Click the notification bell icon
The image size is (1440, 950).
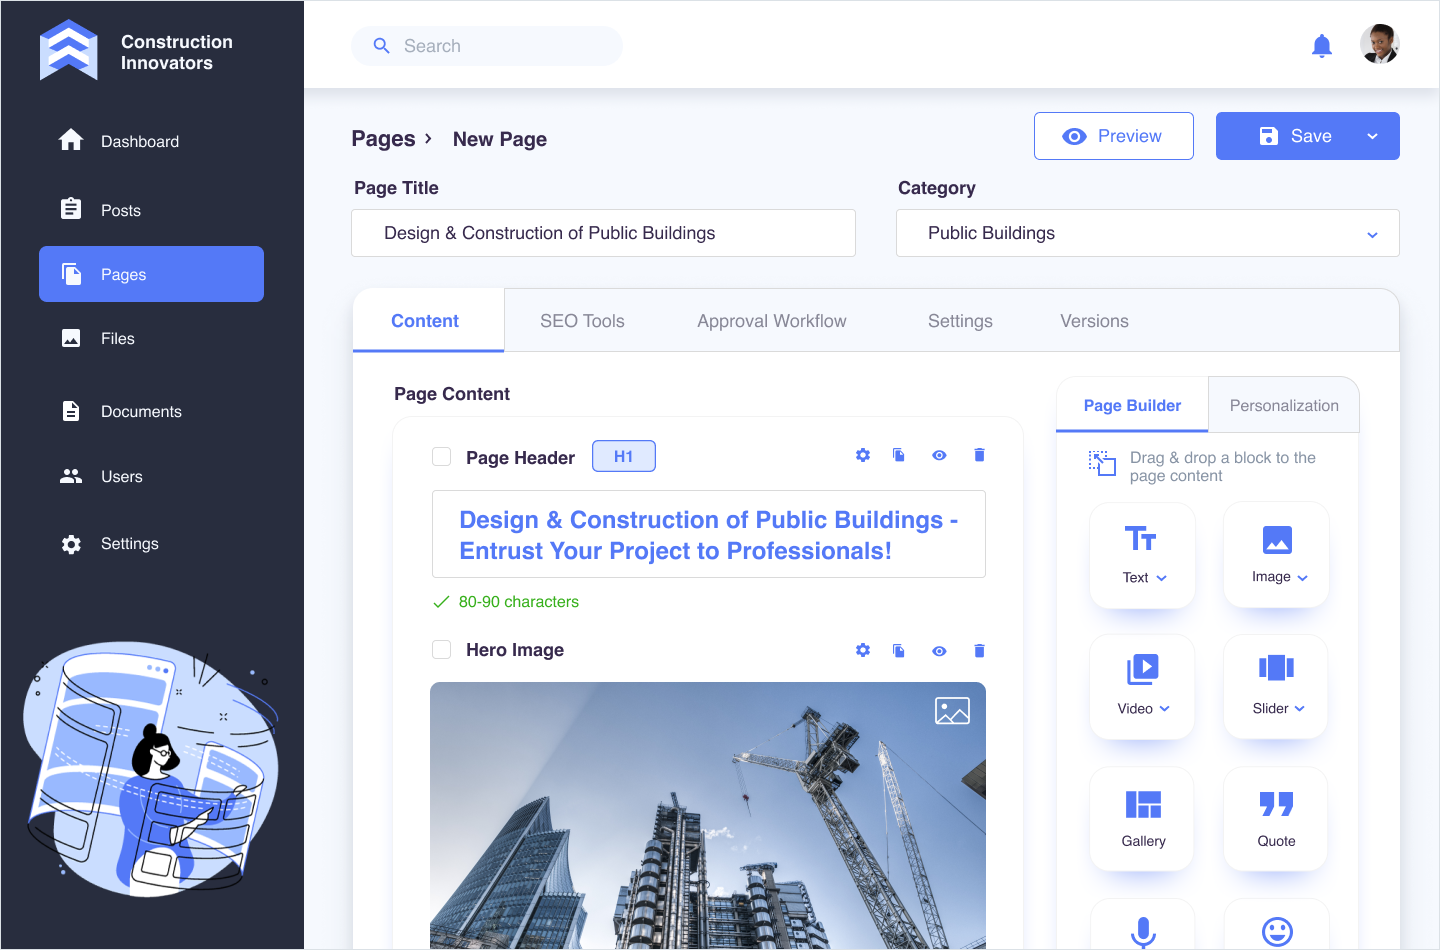pos(1321,46)
